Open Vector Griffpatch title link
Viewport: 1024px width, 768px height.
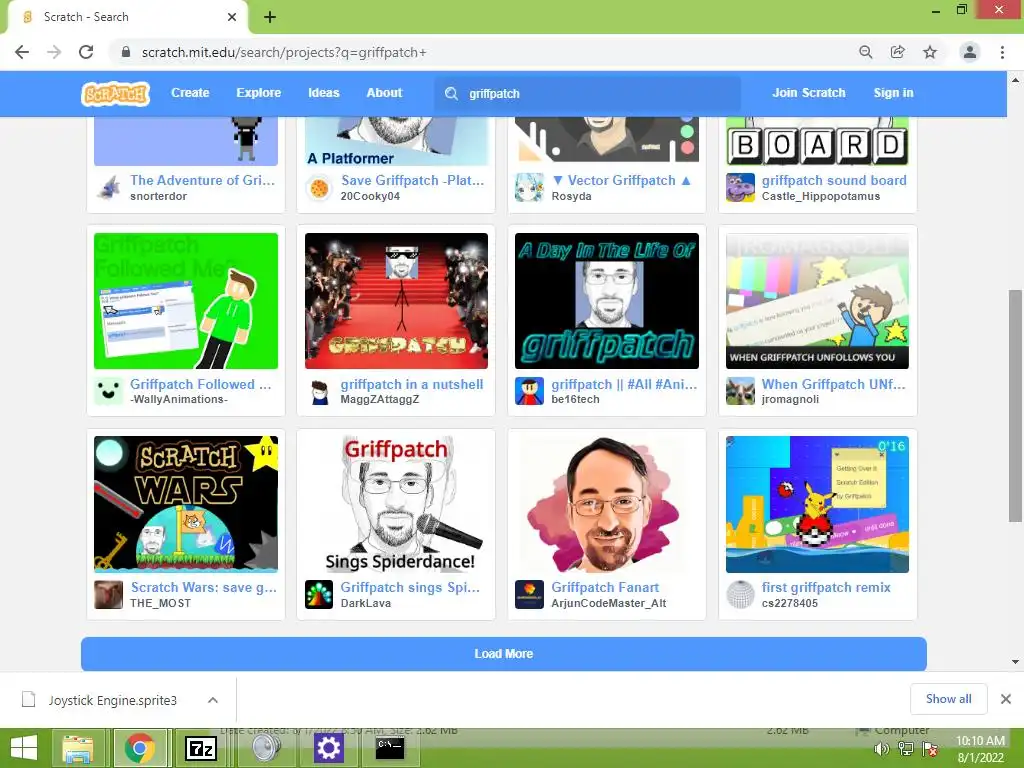(621, 180)
